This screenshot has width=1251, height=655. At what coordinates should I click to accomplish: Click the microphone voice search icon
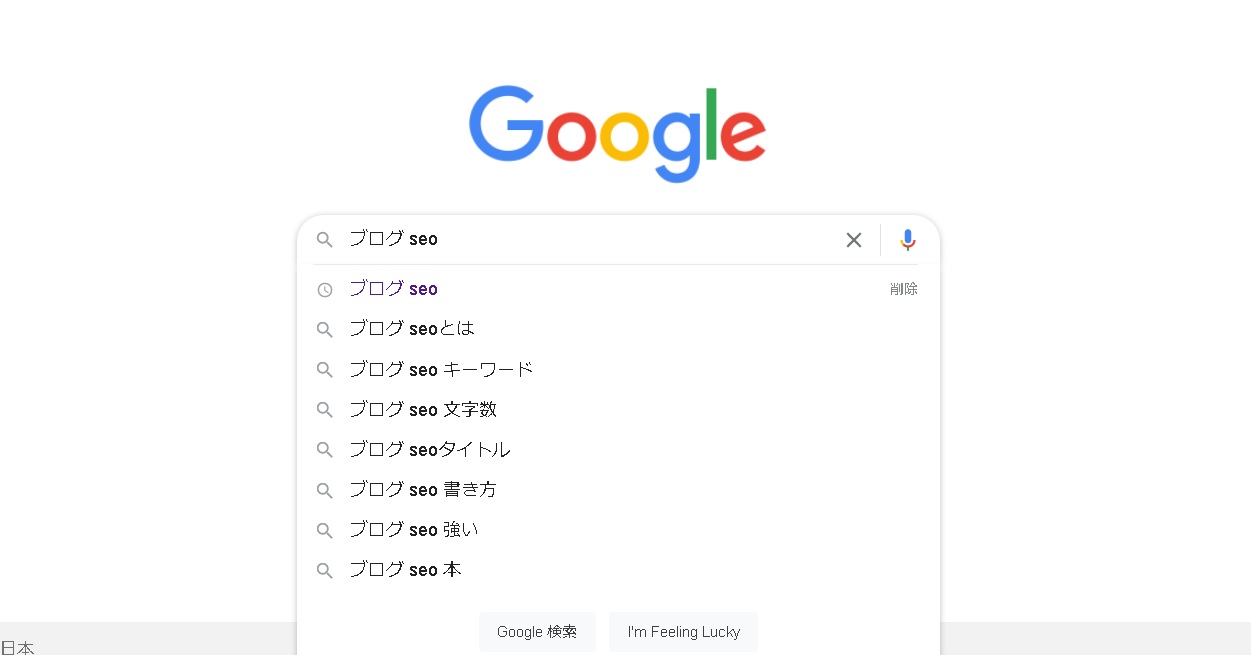907,240
